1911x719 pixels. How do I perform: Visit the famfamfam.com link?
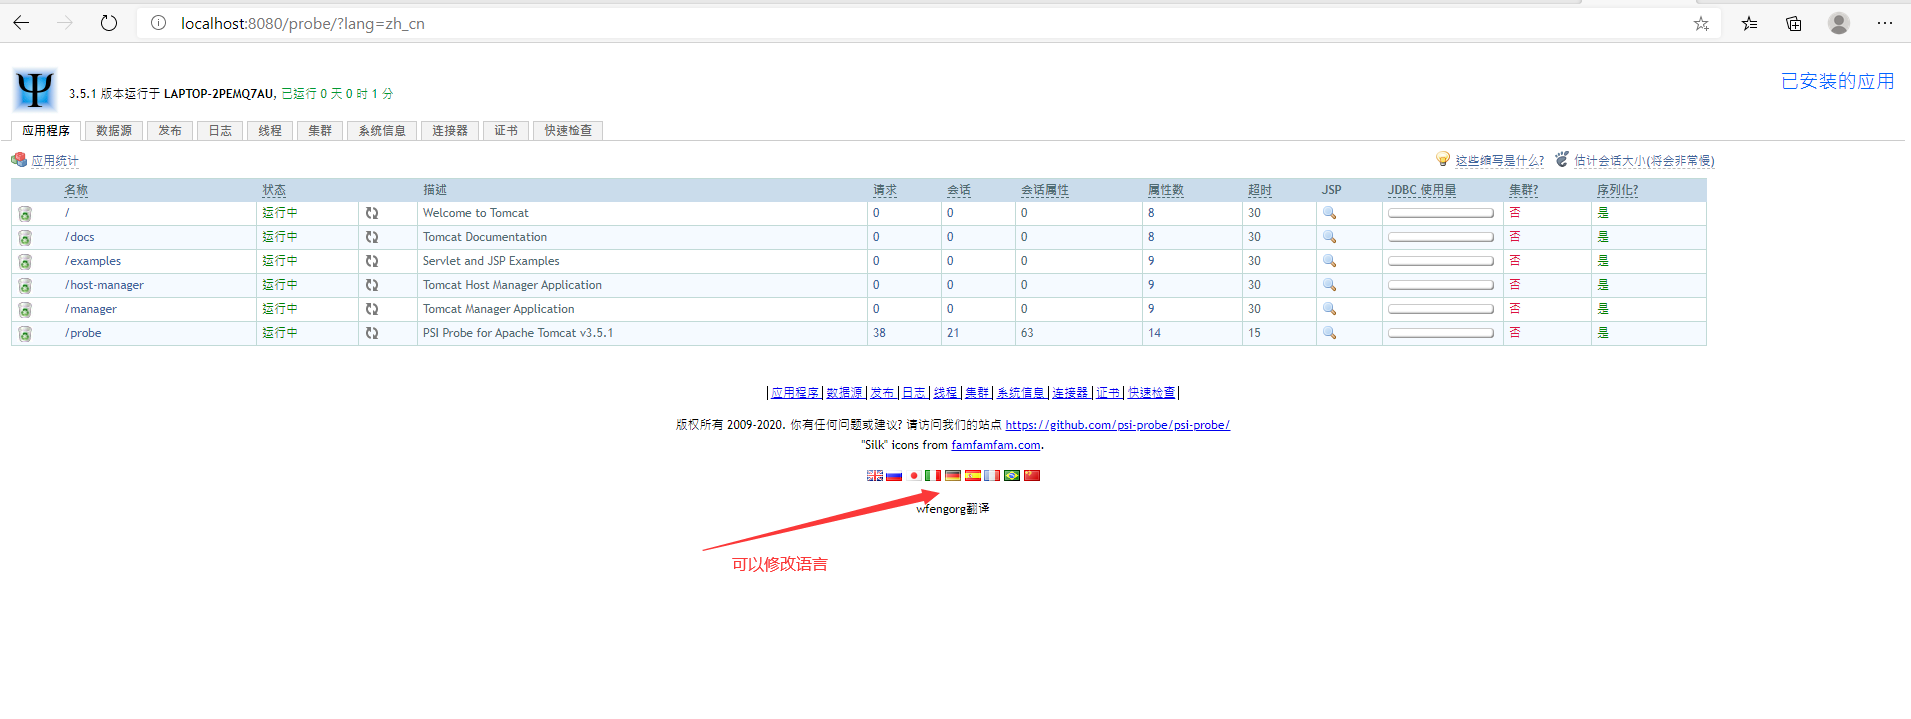click(x=995, y=445)
